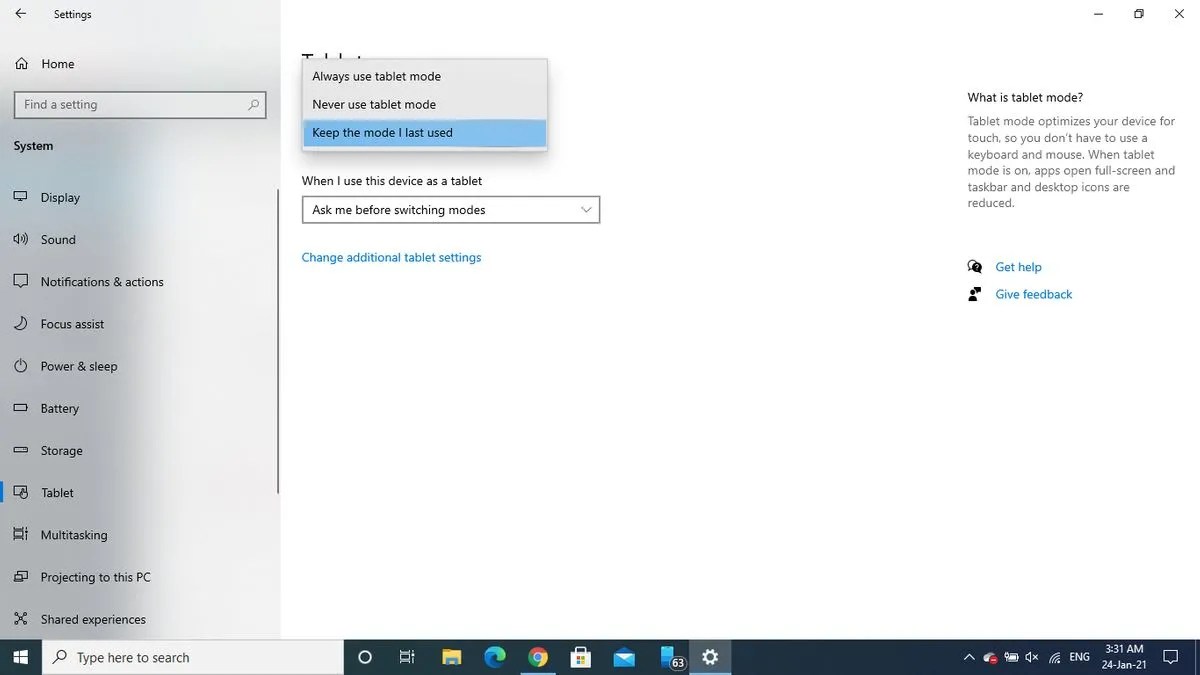
Task: Open Multitasking settings
Action: [x=74, y=534]
